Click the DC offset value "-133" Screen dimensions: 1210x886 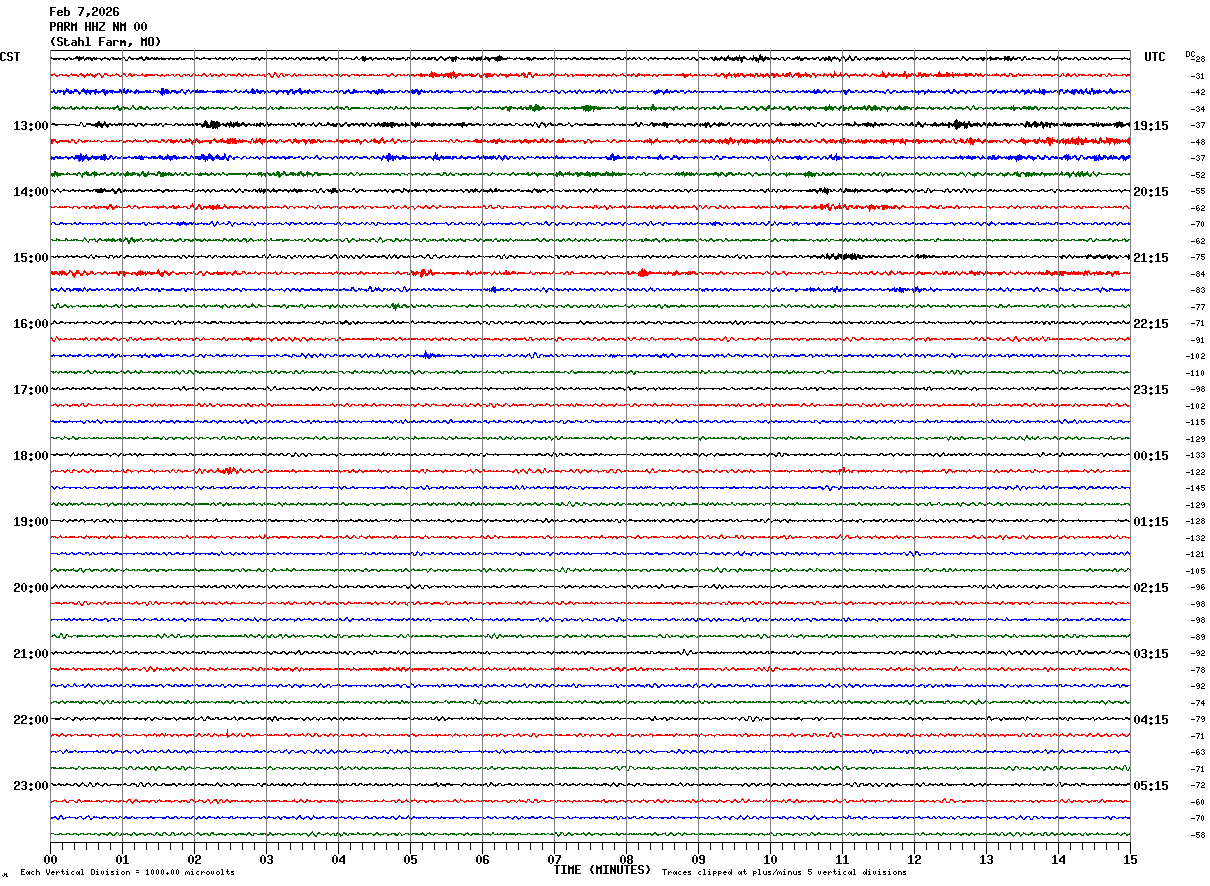coord(1195,455)
